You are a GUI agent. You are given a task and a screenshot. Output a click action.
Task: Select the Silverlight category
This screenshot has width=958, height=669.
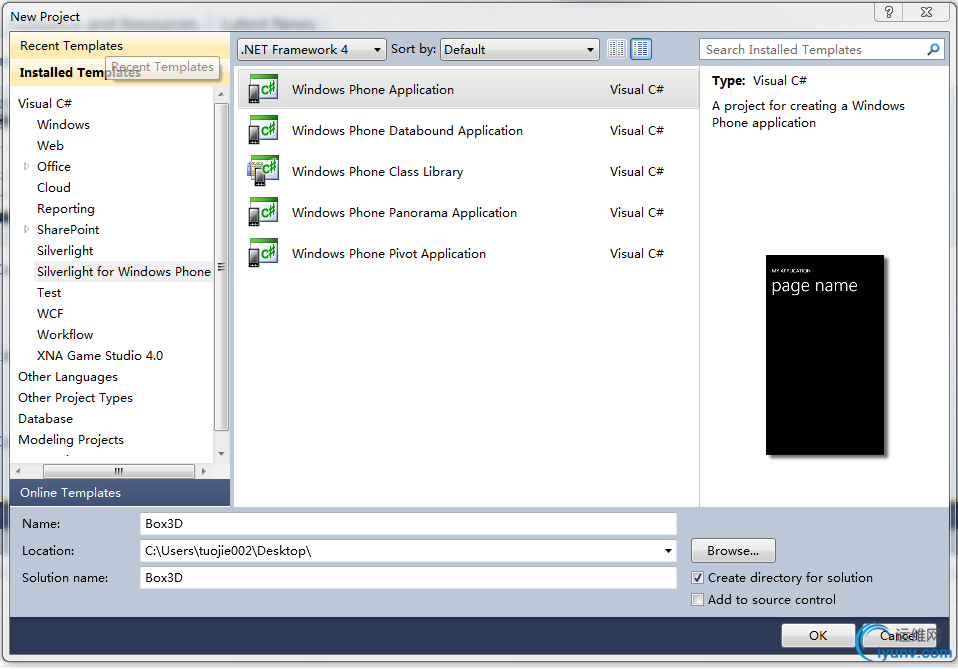click(x=65, y=250)
